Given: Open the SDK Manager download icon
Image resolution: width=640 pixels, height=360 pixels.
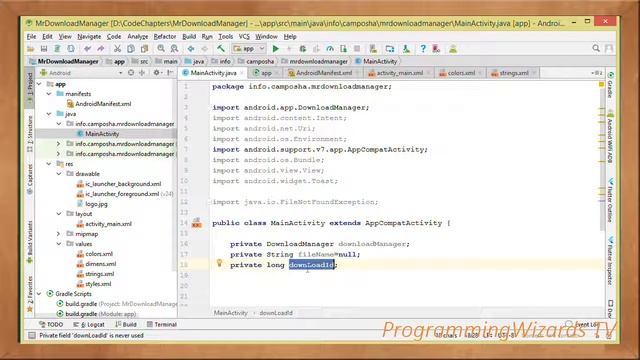Looking at the screenshot, I should 406,49.
